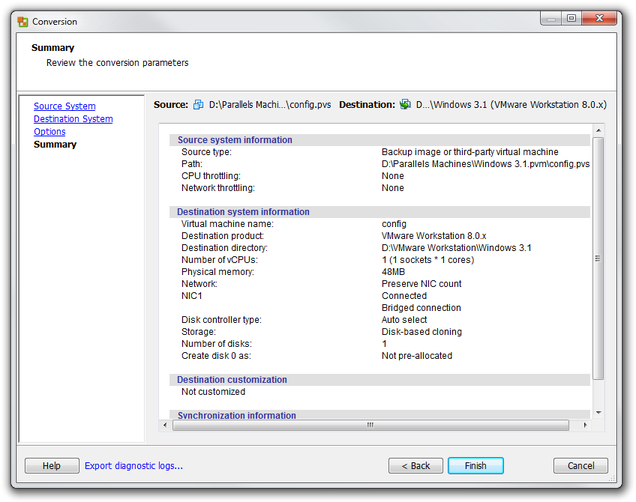Click the destination Windows 3.1 path text
Image resolution: width=636 pixels, height=502 pixels.
511,105
